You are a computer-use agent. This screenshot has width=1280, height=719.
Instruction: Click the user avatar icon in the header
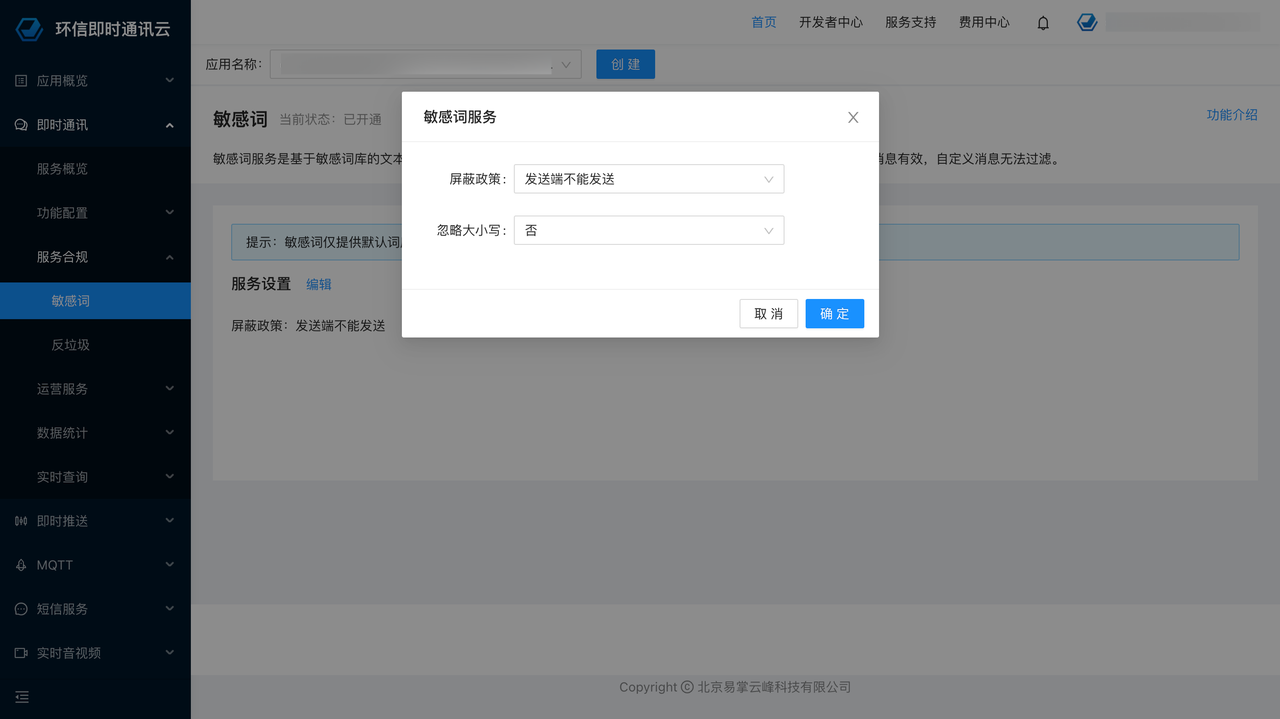click(1087, 22)
